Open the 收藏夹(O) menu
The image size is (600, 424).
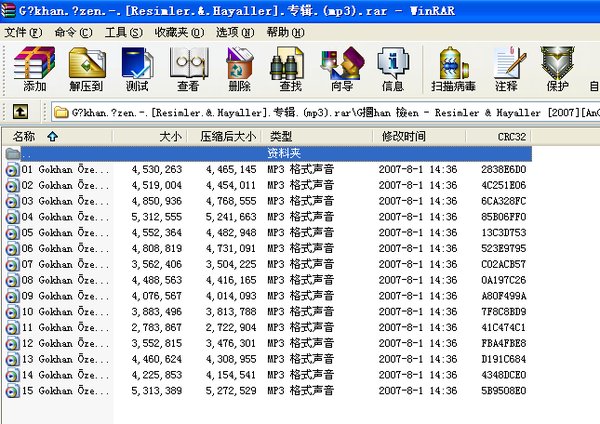point(179,33)
